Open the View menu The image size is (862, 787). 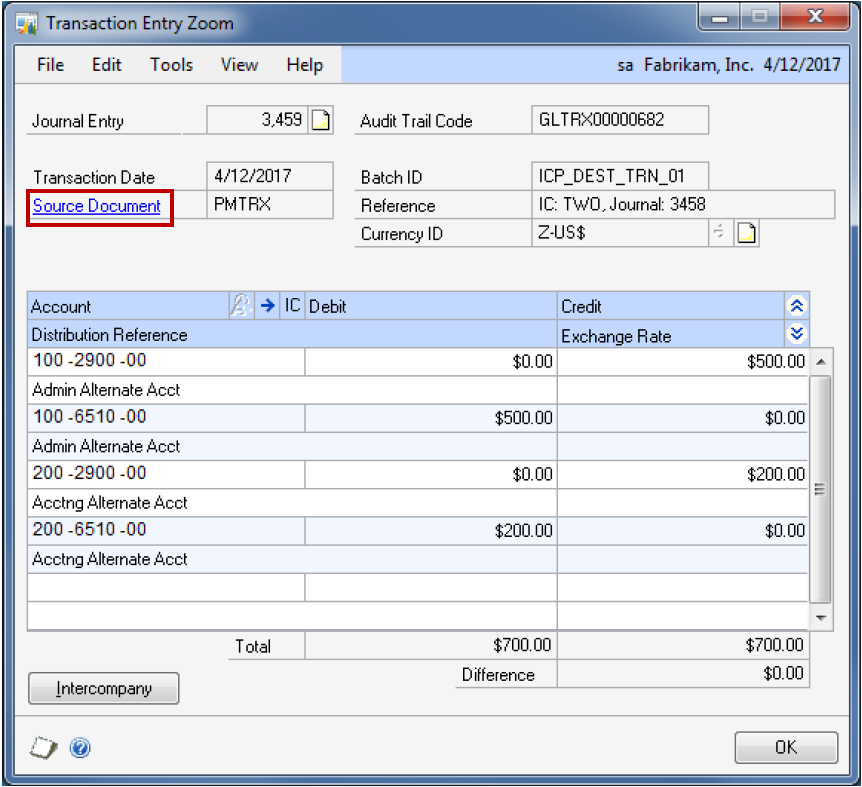tap(239, 65)
